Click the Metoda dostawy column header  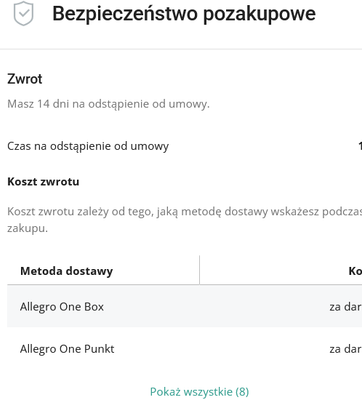[x=67, y=271]
